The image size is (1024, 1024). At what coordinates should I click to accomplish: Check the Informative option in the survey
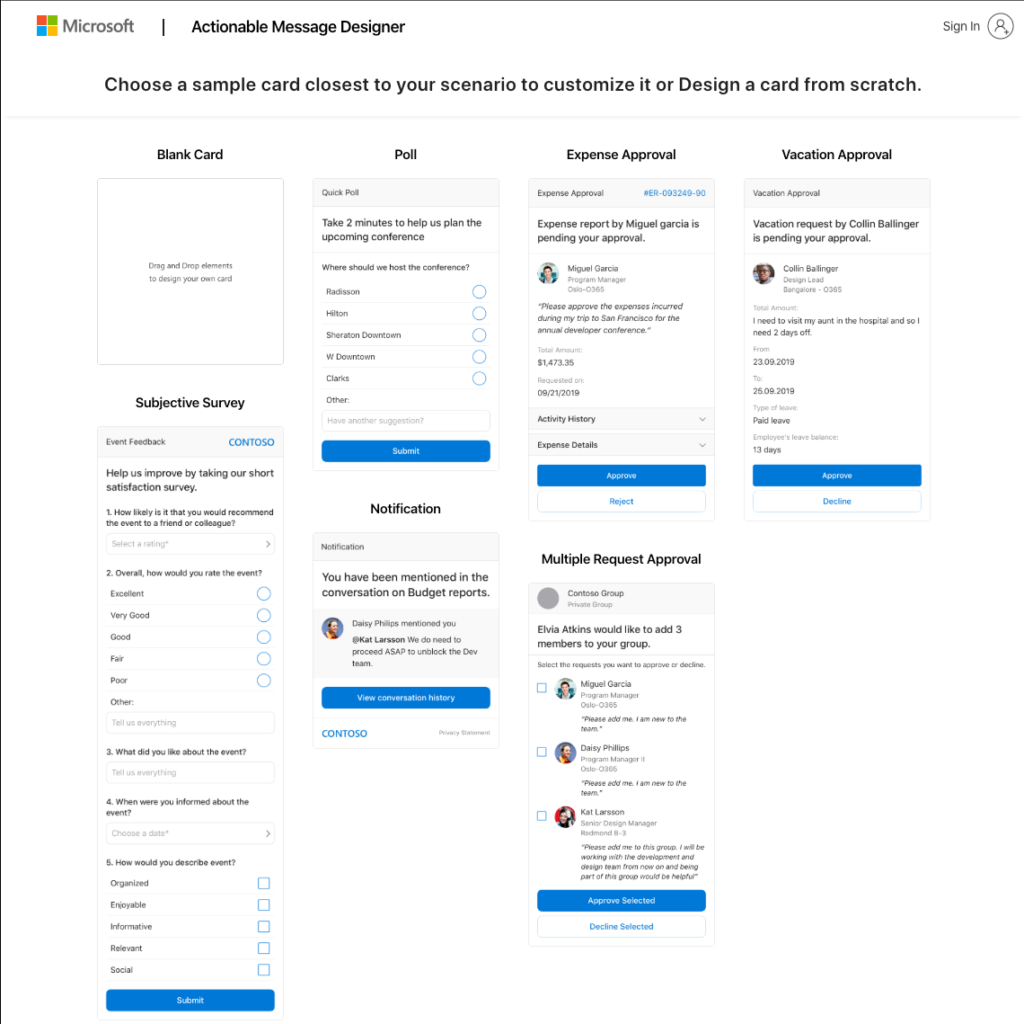(263, 926)
